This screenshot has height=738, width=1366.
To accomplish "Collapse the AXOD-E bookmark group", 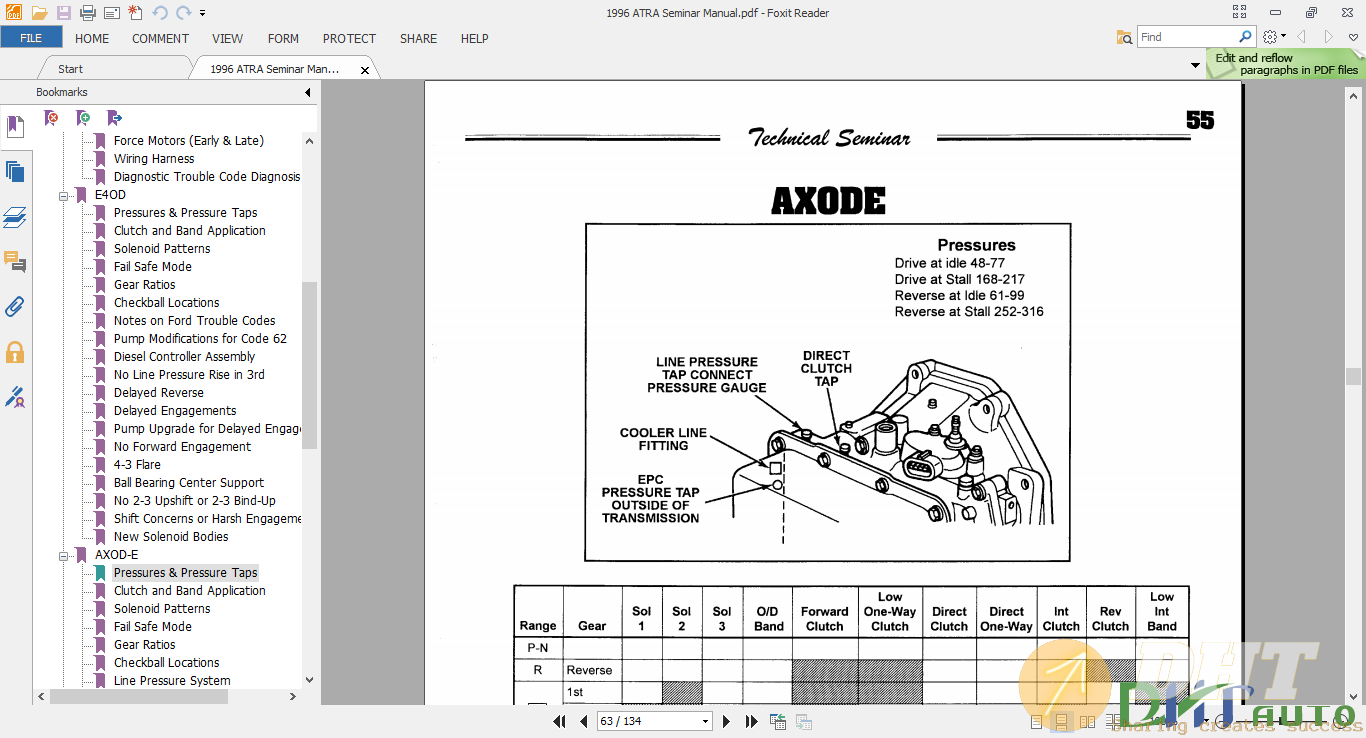I will (x=64, y=555).
